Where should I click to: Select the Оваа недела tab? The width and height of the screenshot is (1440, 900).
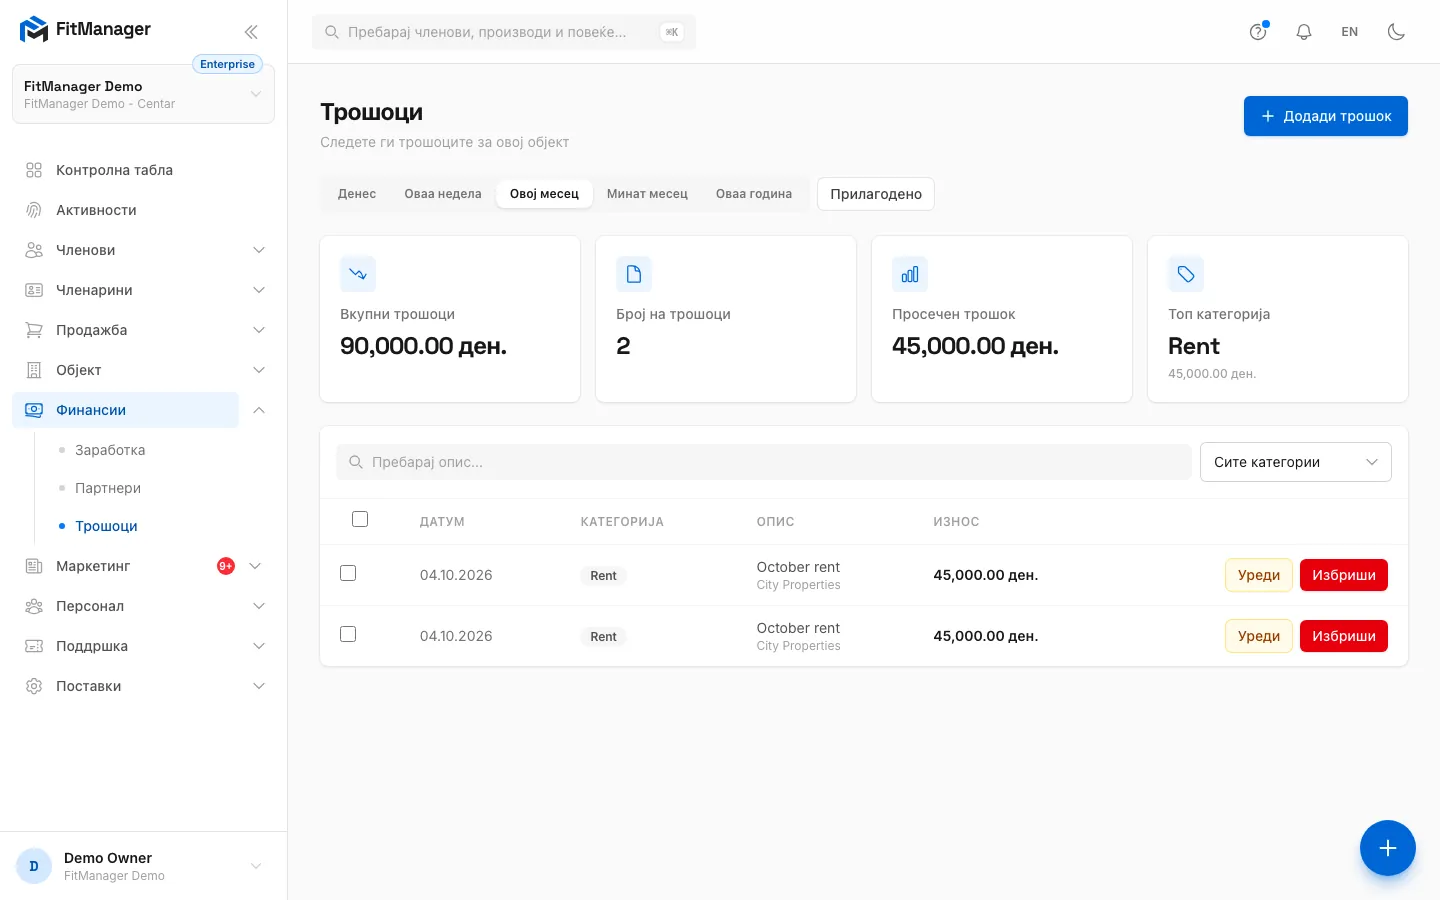pos(443,194)
